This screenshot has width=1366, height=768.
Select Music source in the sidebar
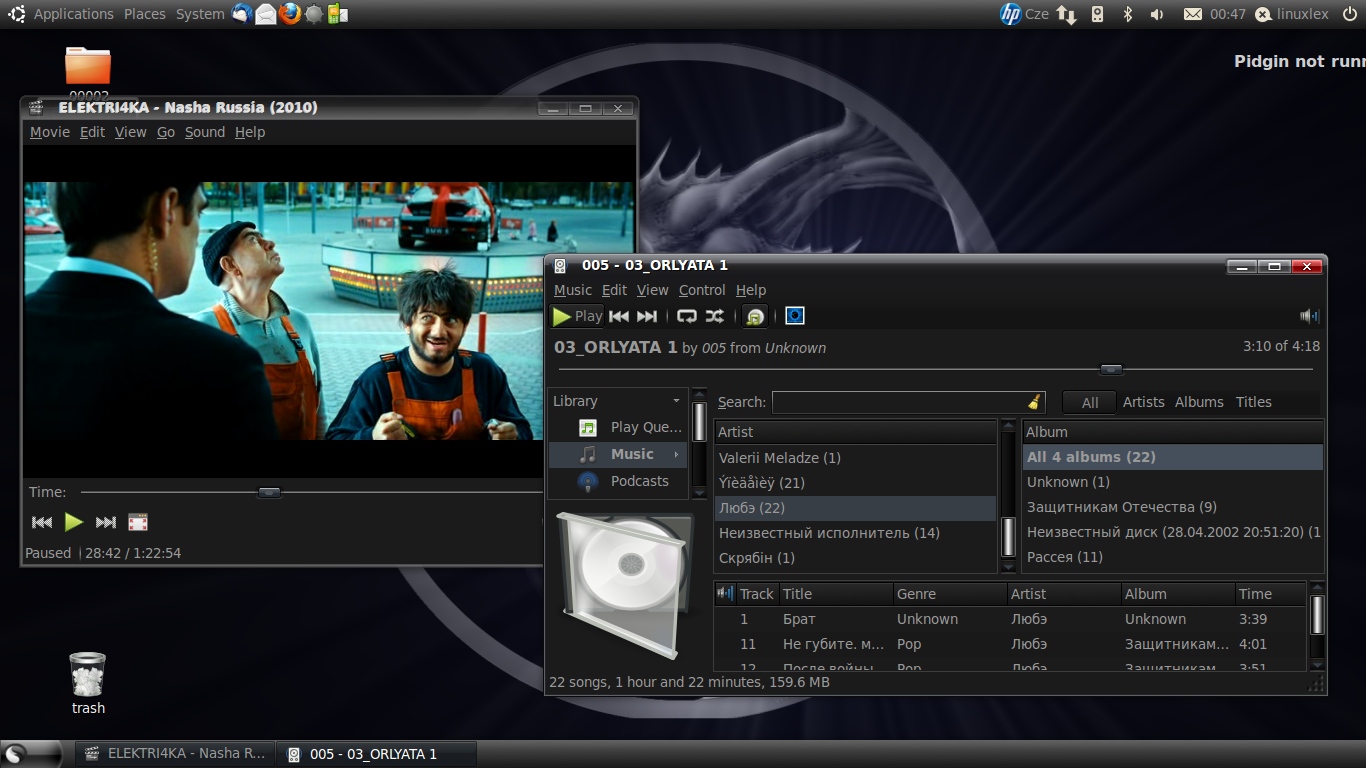[618, 454]
